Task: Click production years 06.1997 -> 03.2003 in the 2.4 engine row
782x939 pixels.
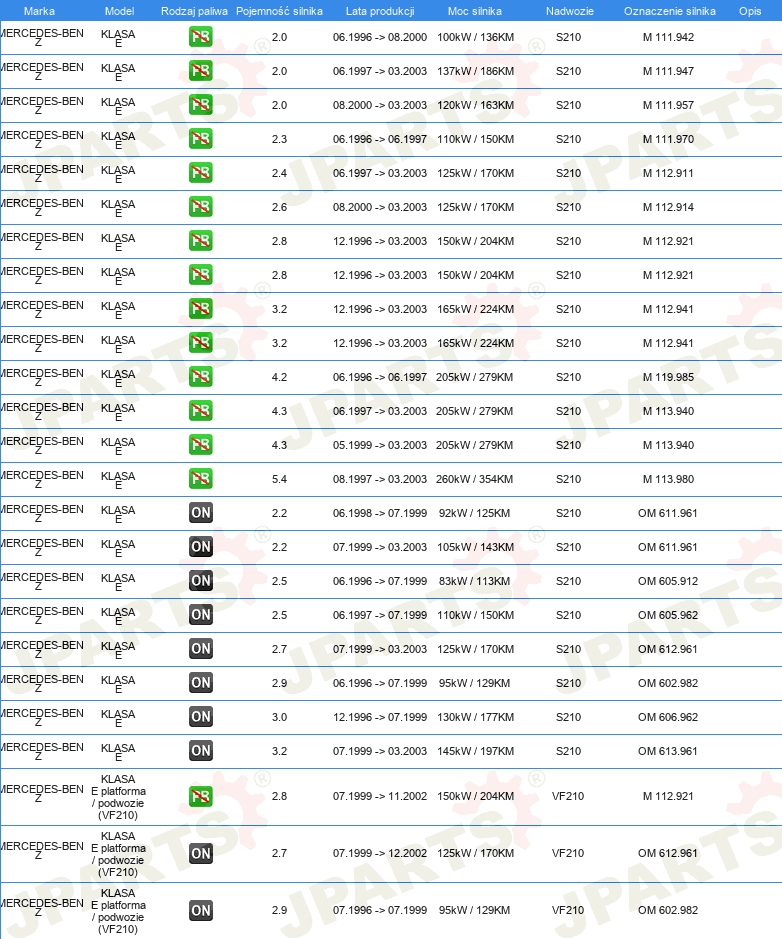Action: 380,173
